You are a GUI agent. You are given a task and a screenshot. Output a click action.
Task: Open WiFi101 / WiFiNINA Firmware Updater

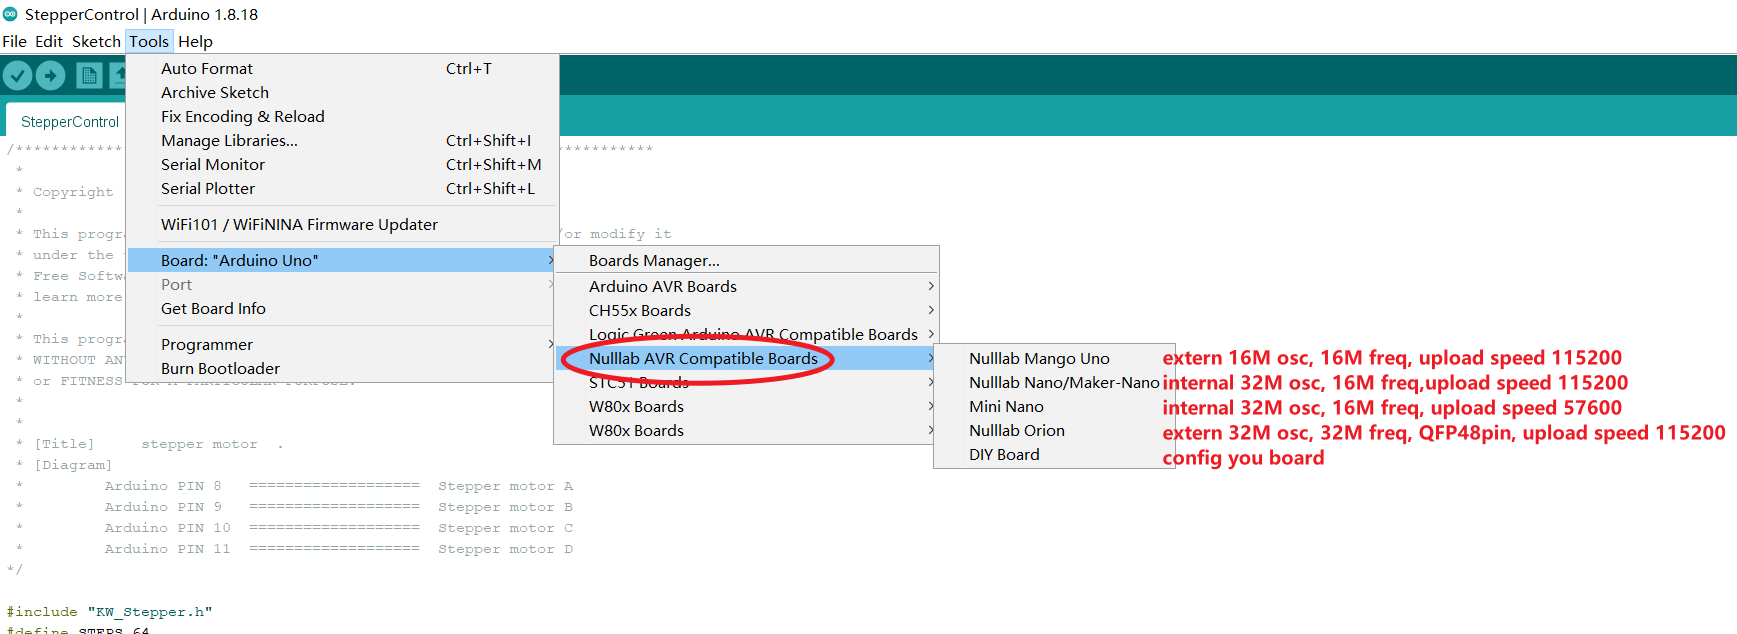[342, 224]
